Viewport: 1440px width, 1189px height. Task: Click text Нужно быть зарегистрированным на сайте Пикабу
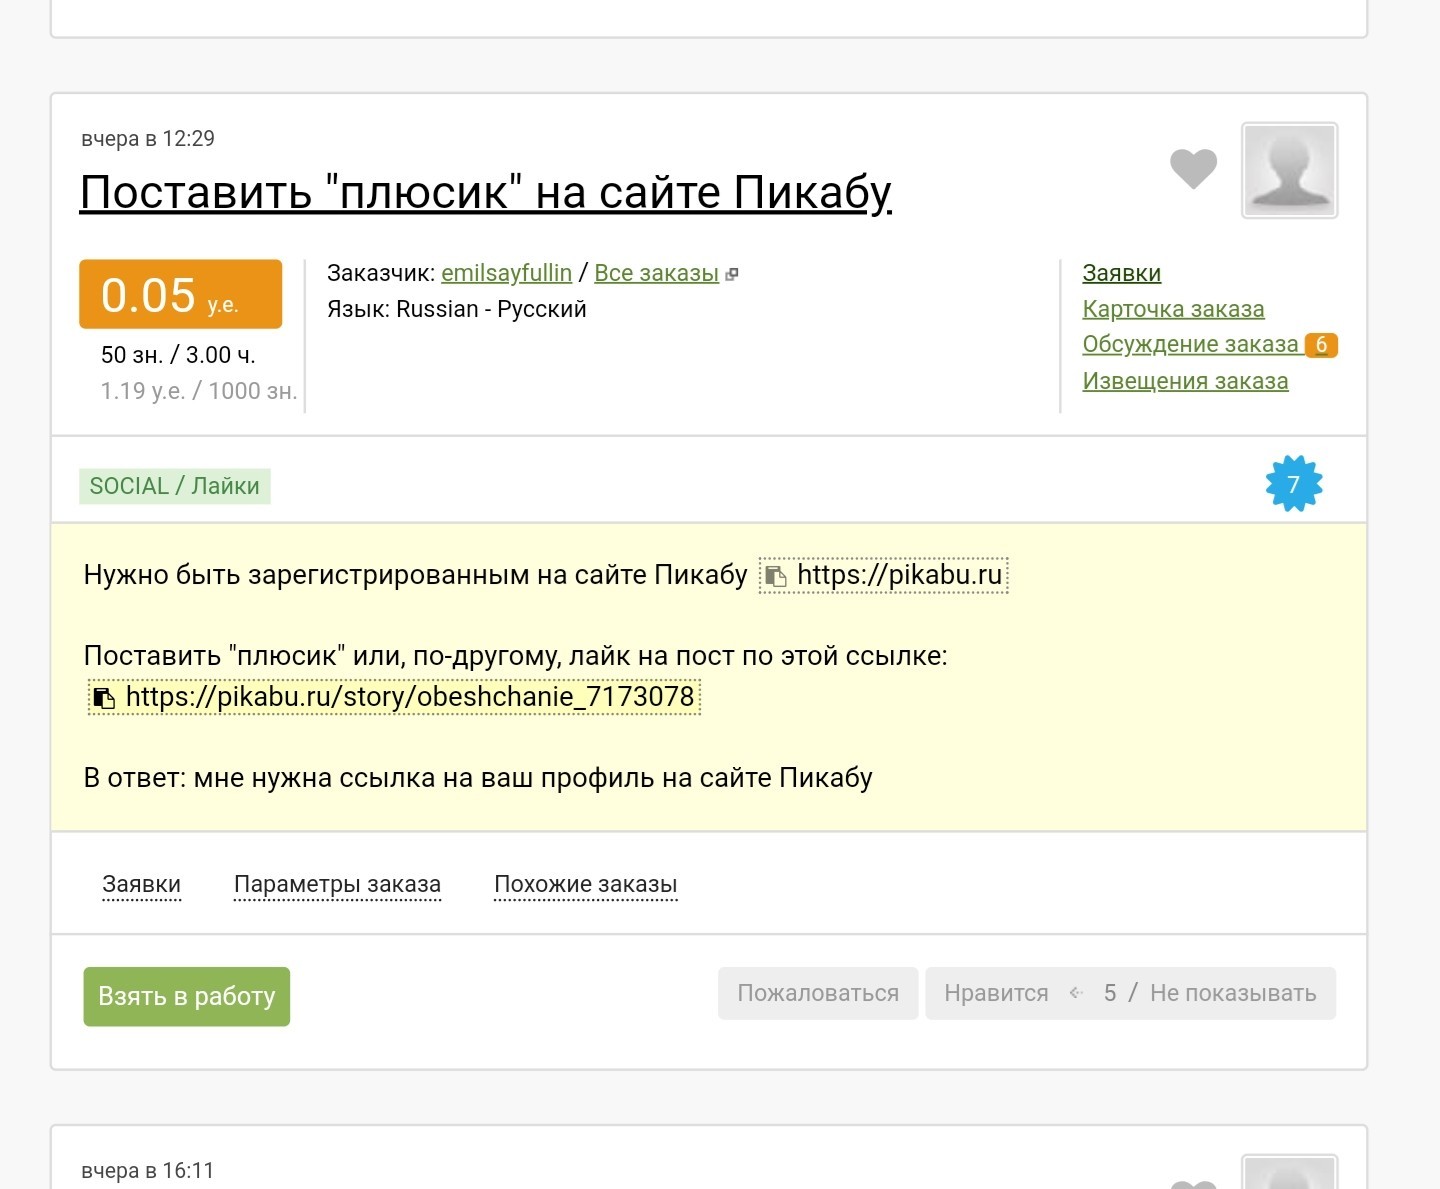click(x=416, y=575)
